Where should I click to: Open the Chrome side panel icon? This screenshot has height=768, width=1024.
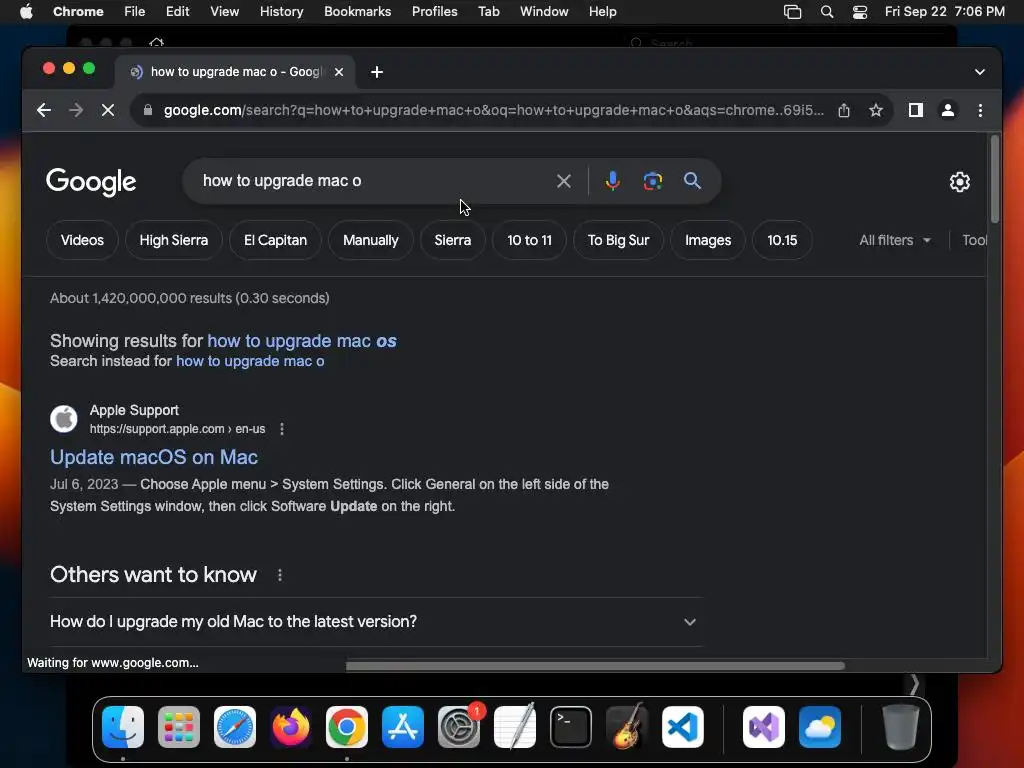[916, 110]
